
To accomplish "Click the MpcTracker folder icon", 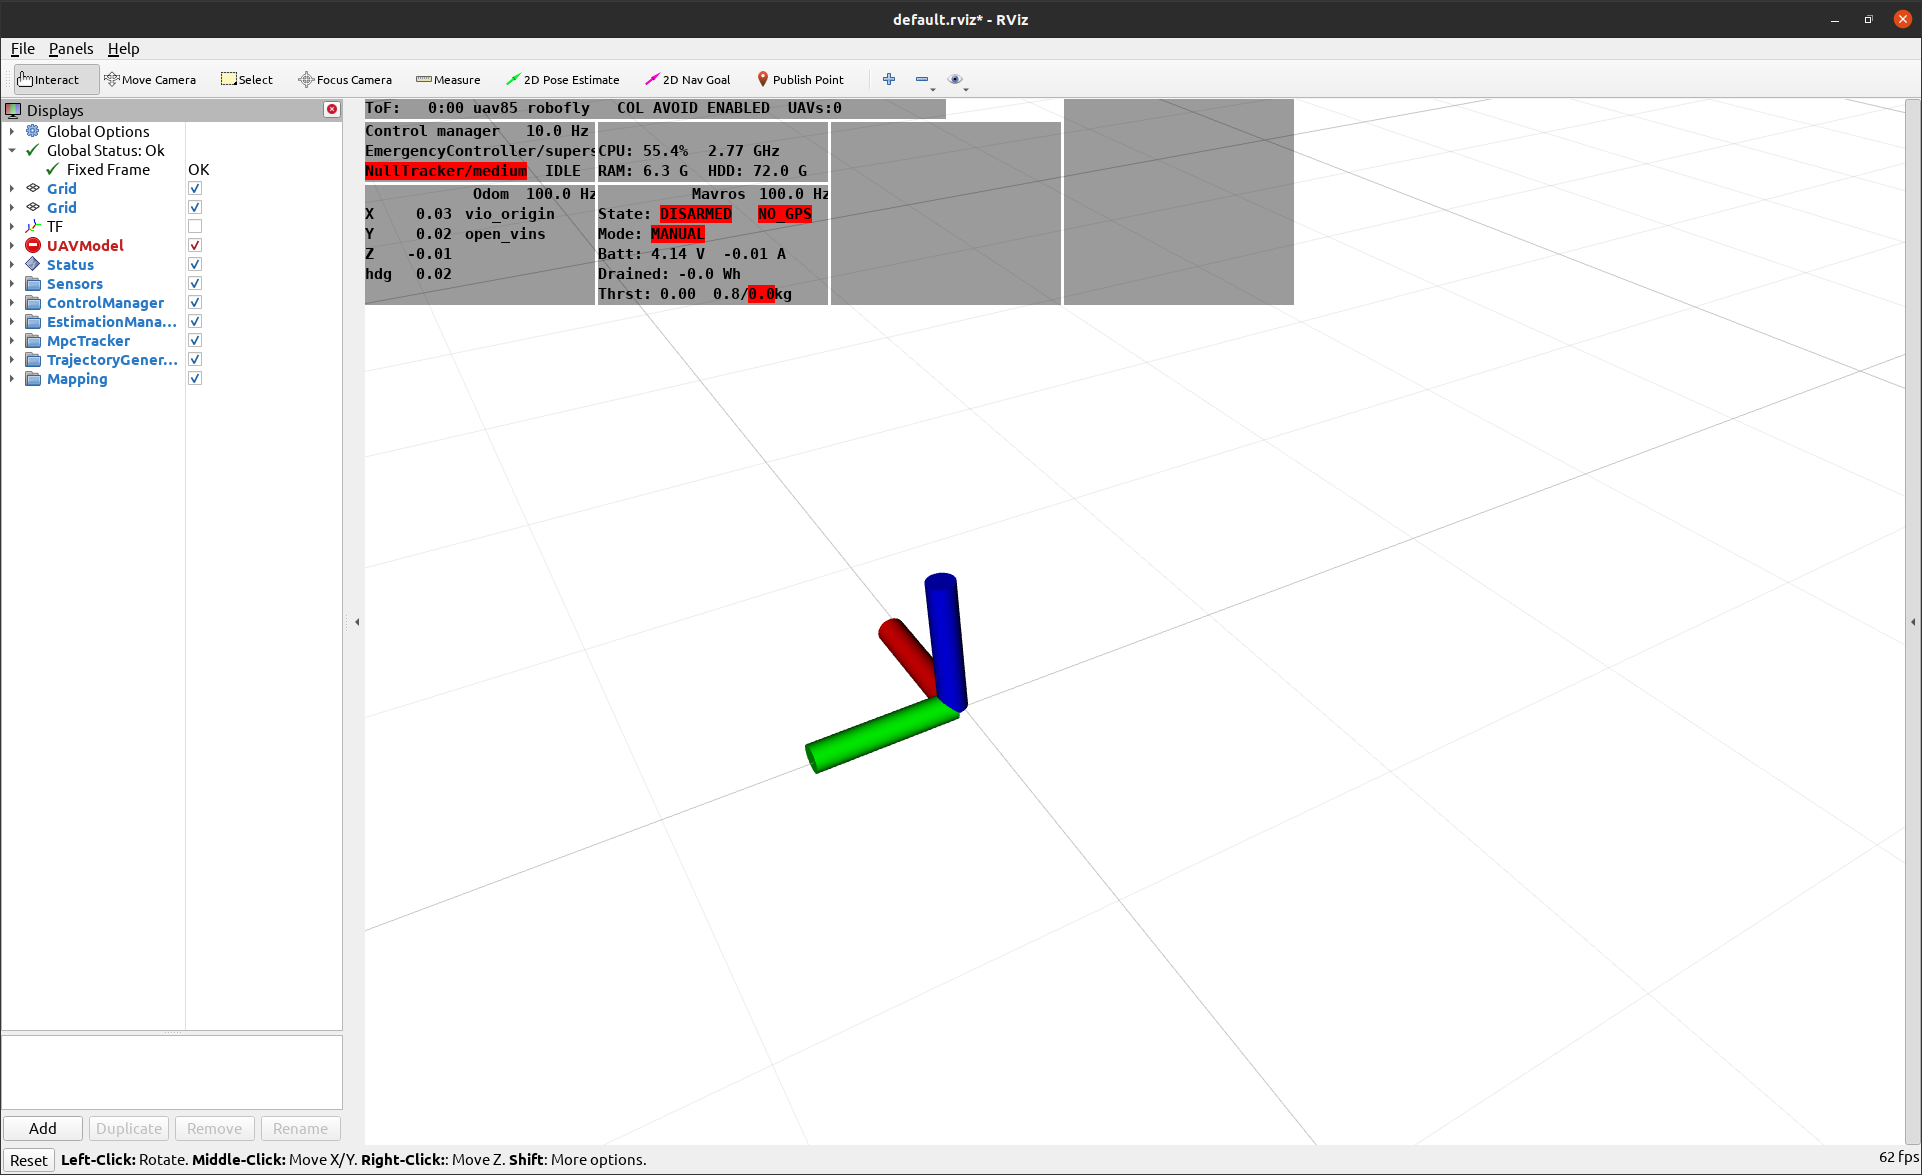I will [x=33, y=340].
